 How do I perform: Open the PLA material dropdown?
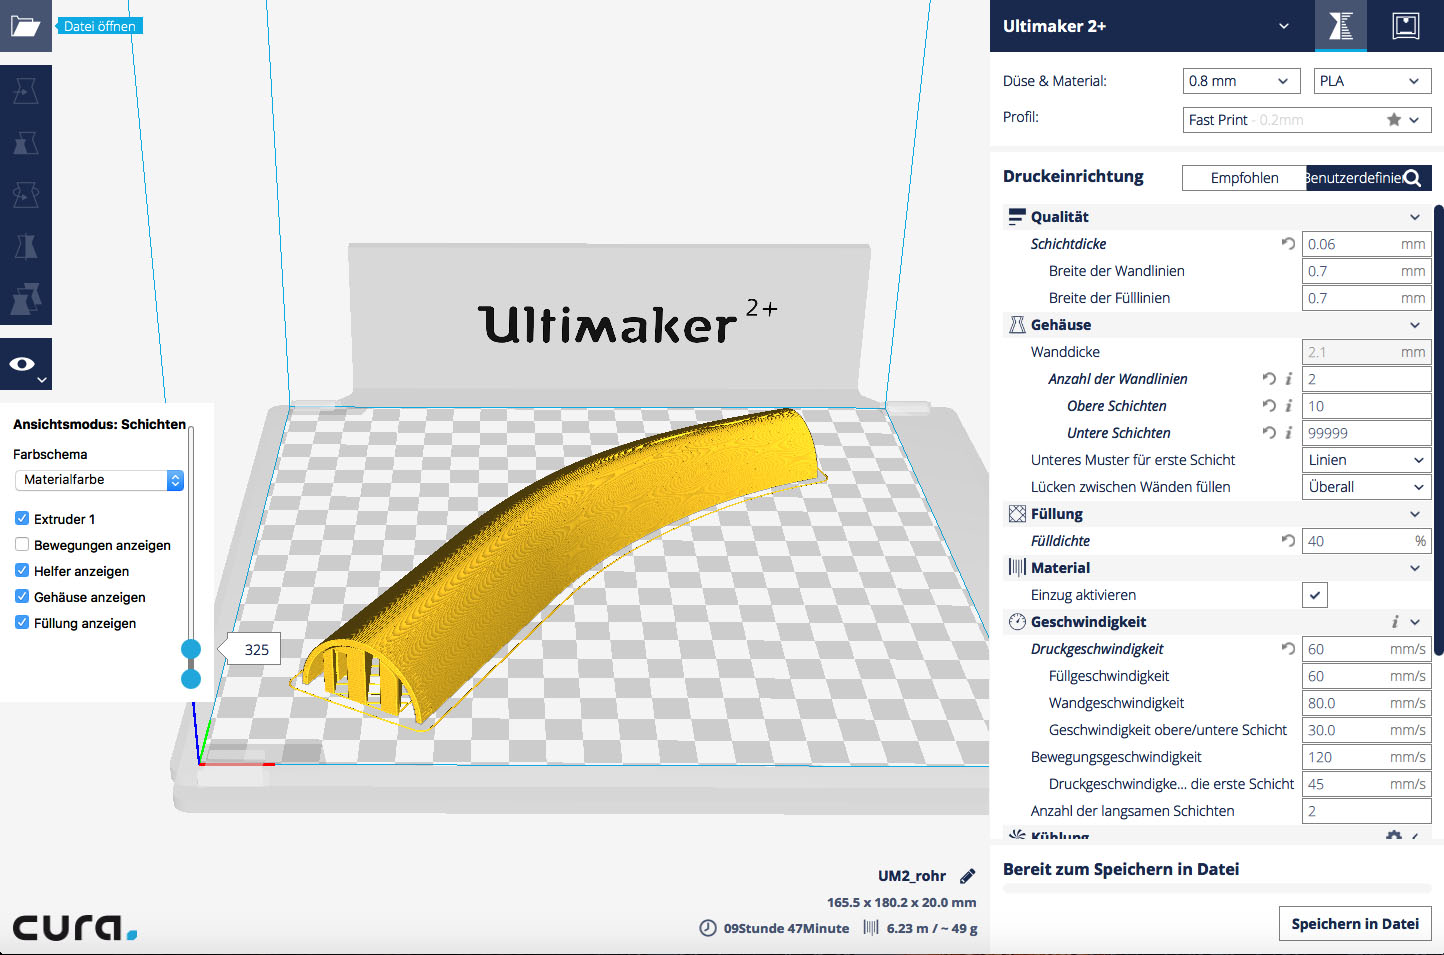[1373, 81]
